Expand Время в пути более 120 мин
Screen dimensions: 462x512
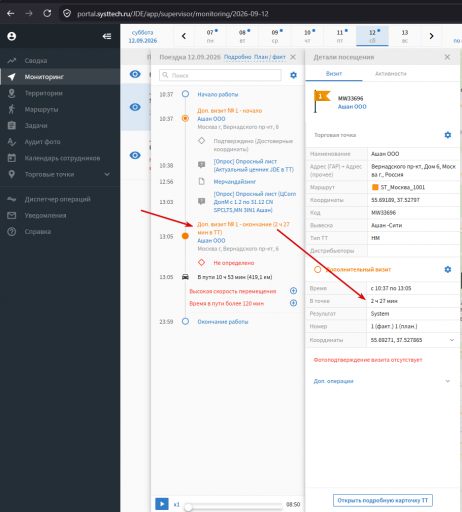point(293,303)
